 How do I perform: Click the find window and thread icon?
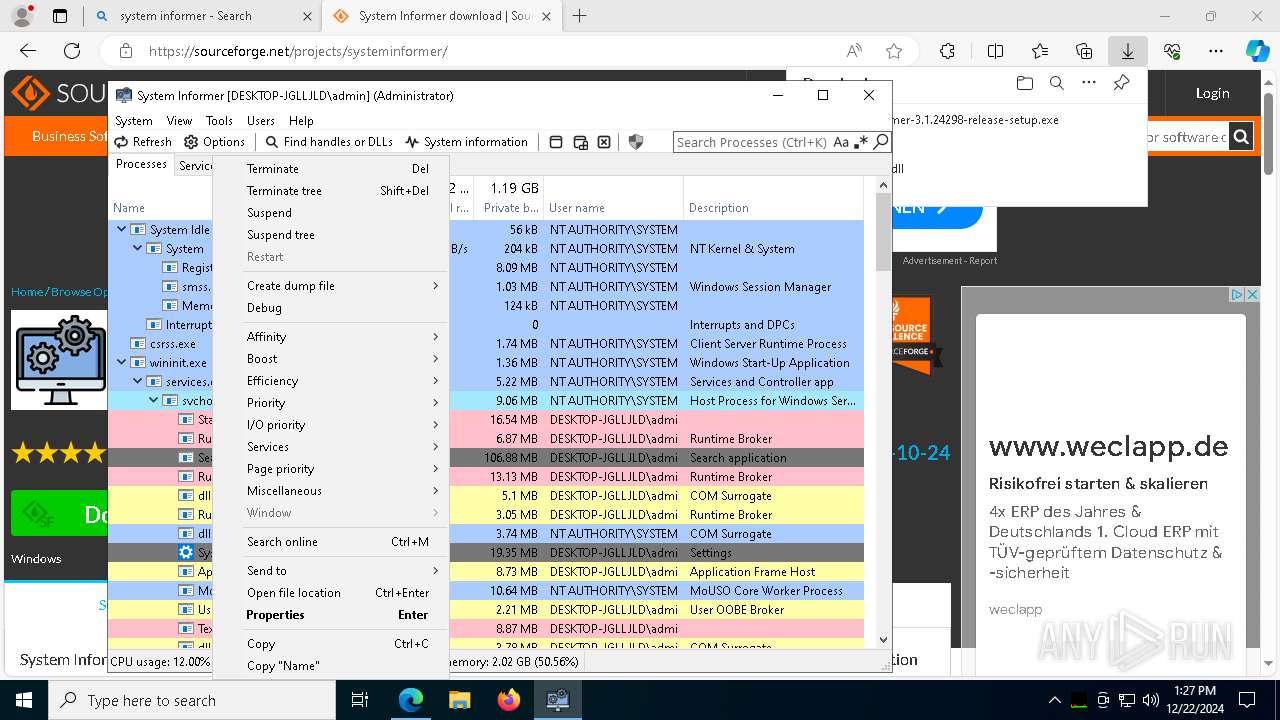coord(580,142)
